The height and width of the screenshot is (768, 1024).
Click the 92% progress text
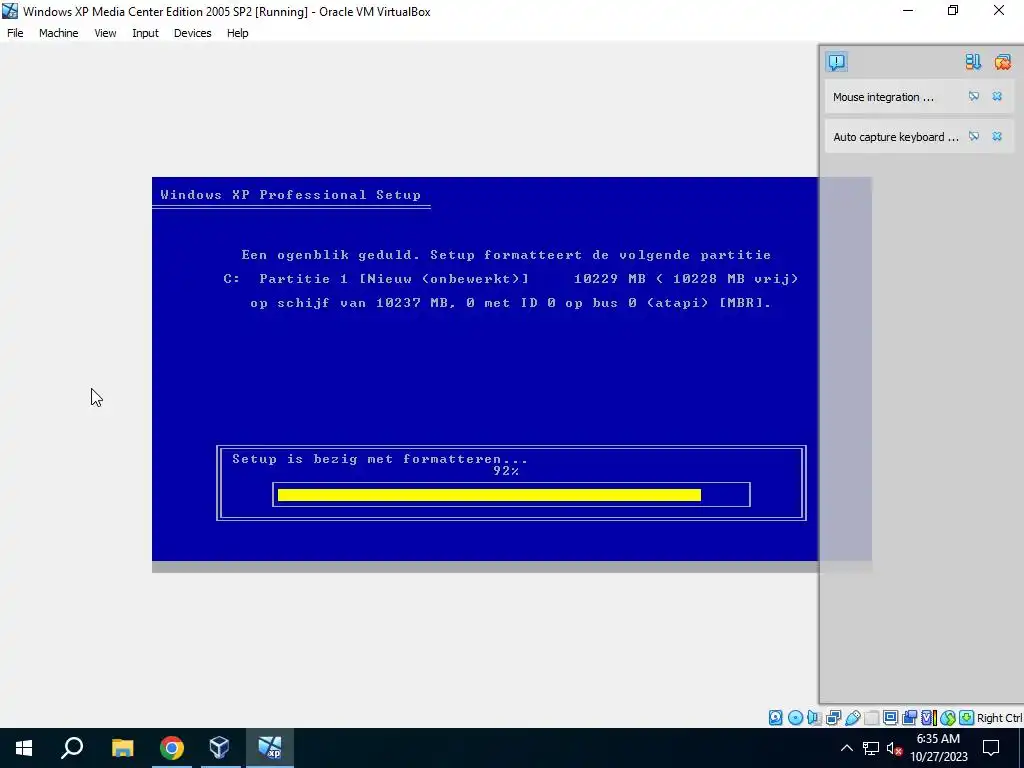tap(506, 471)
